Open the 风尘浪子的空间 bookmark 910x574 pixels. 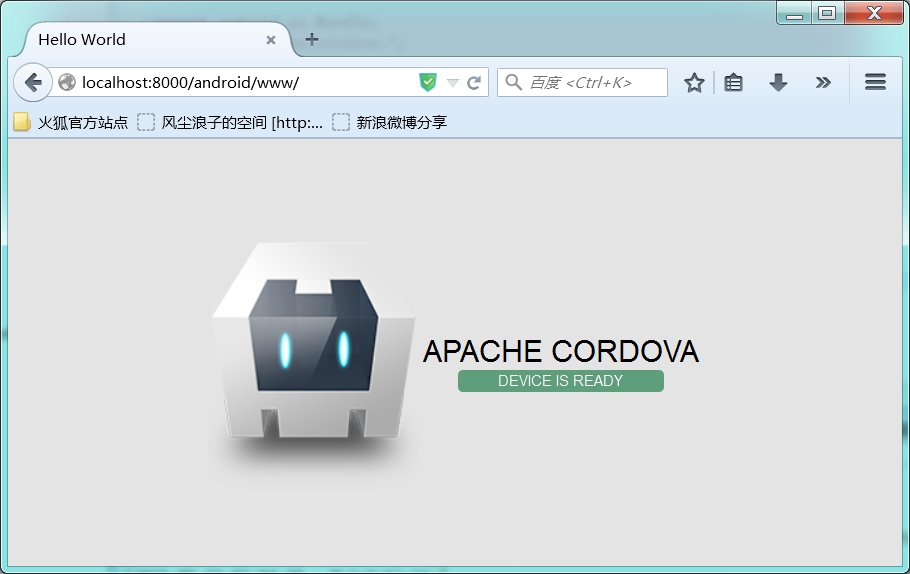230,122
